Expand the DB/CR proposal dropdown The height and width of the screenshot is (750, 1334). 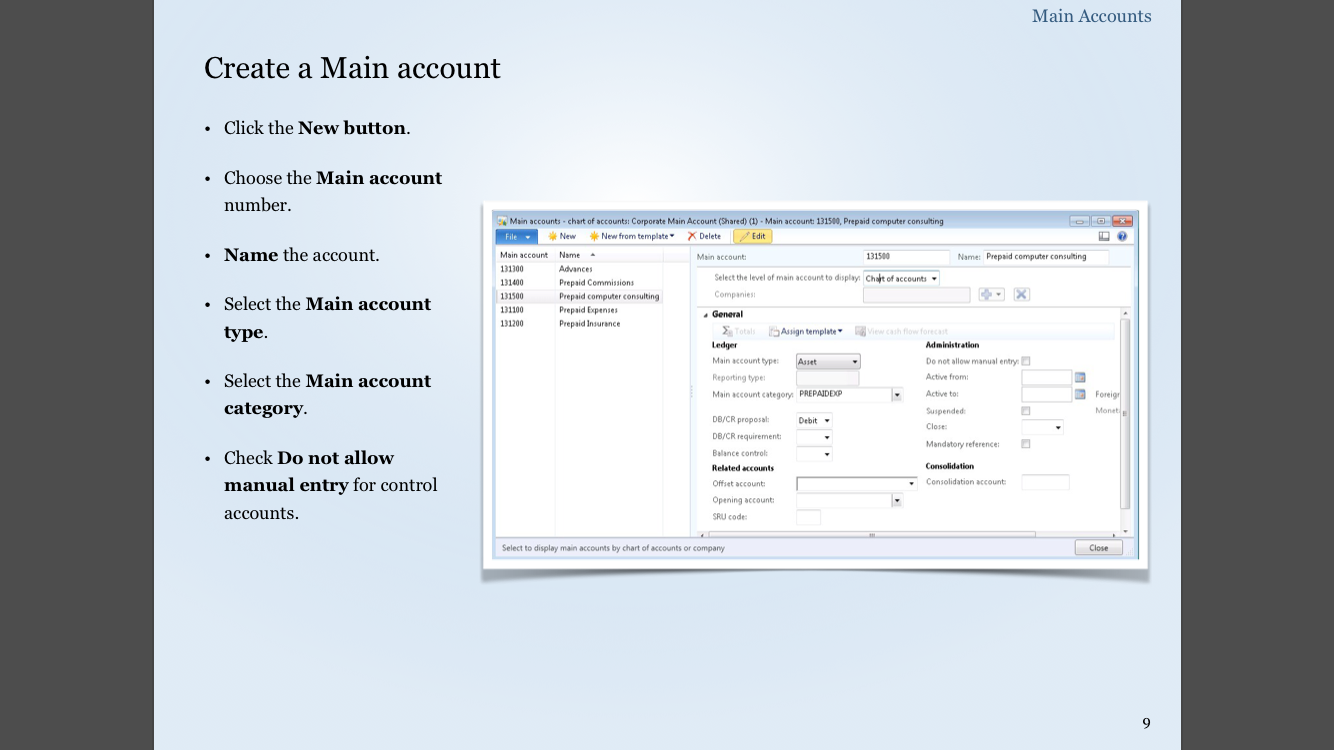coord(815,421)
